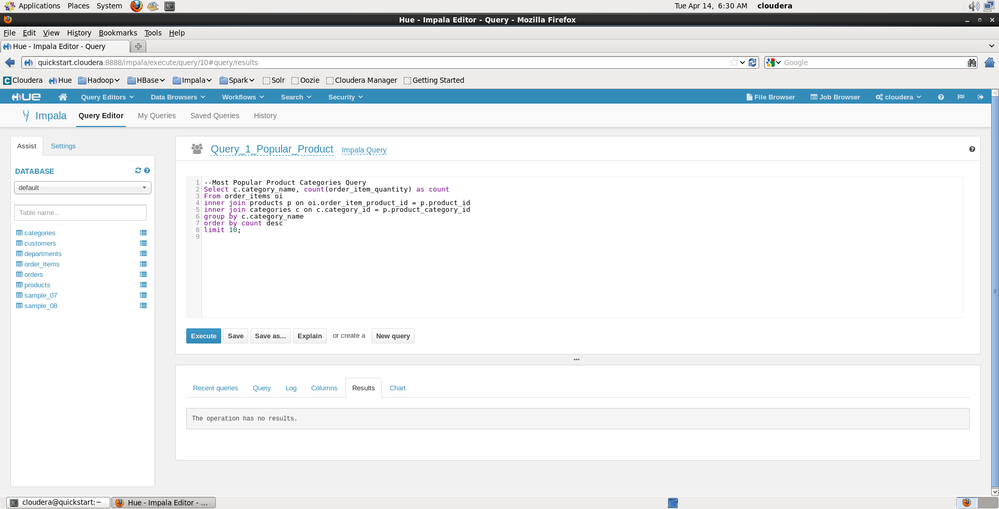Click the sign out icon in Hue navbar

981,97
